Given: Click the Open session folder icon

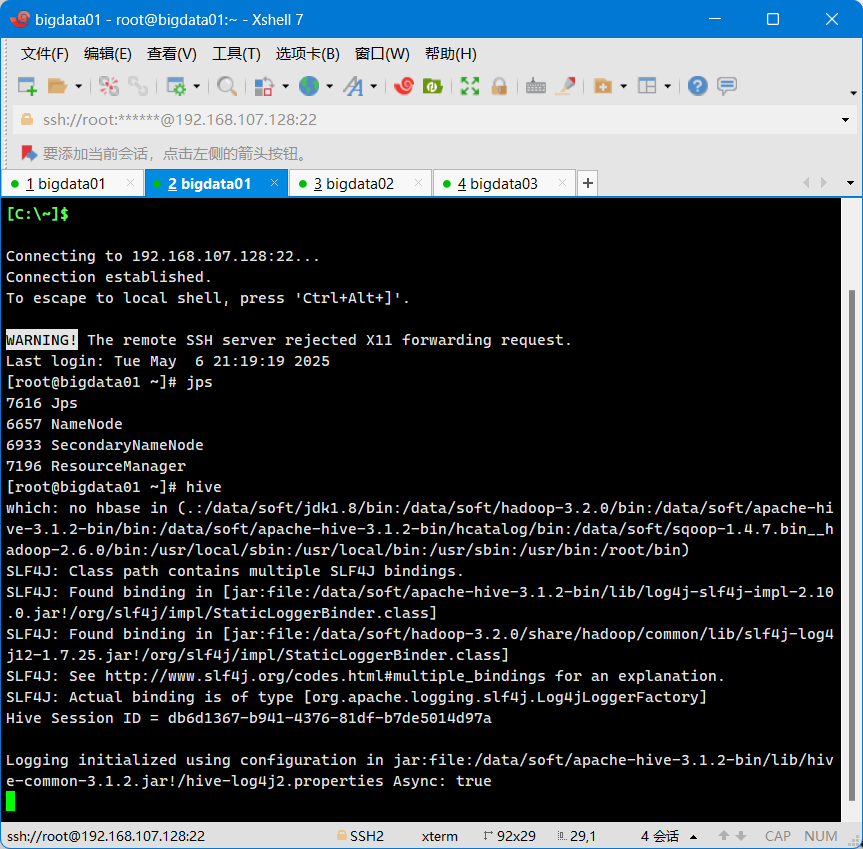Looking at the screenshot, I should (x=57, y=86).
